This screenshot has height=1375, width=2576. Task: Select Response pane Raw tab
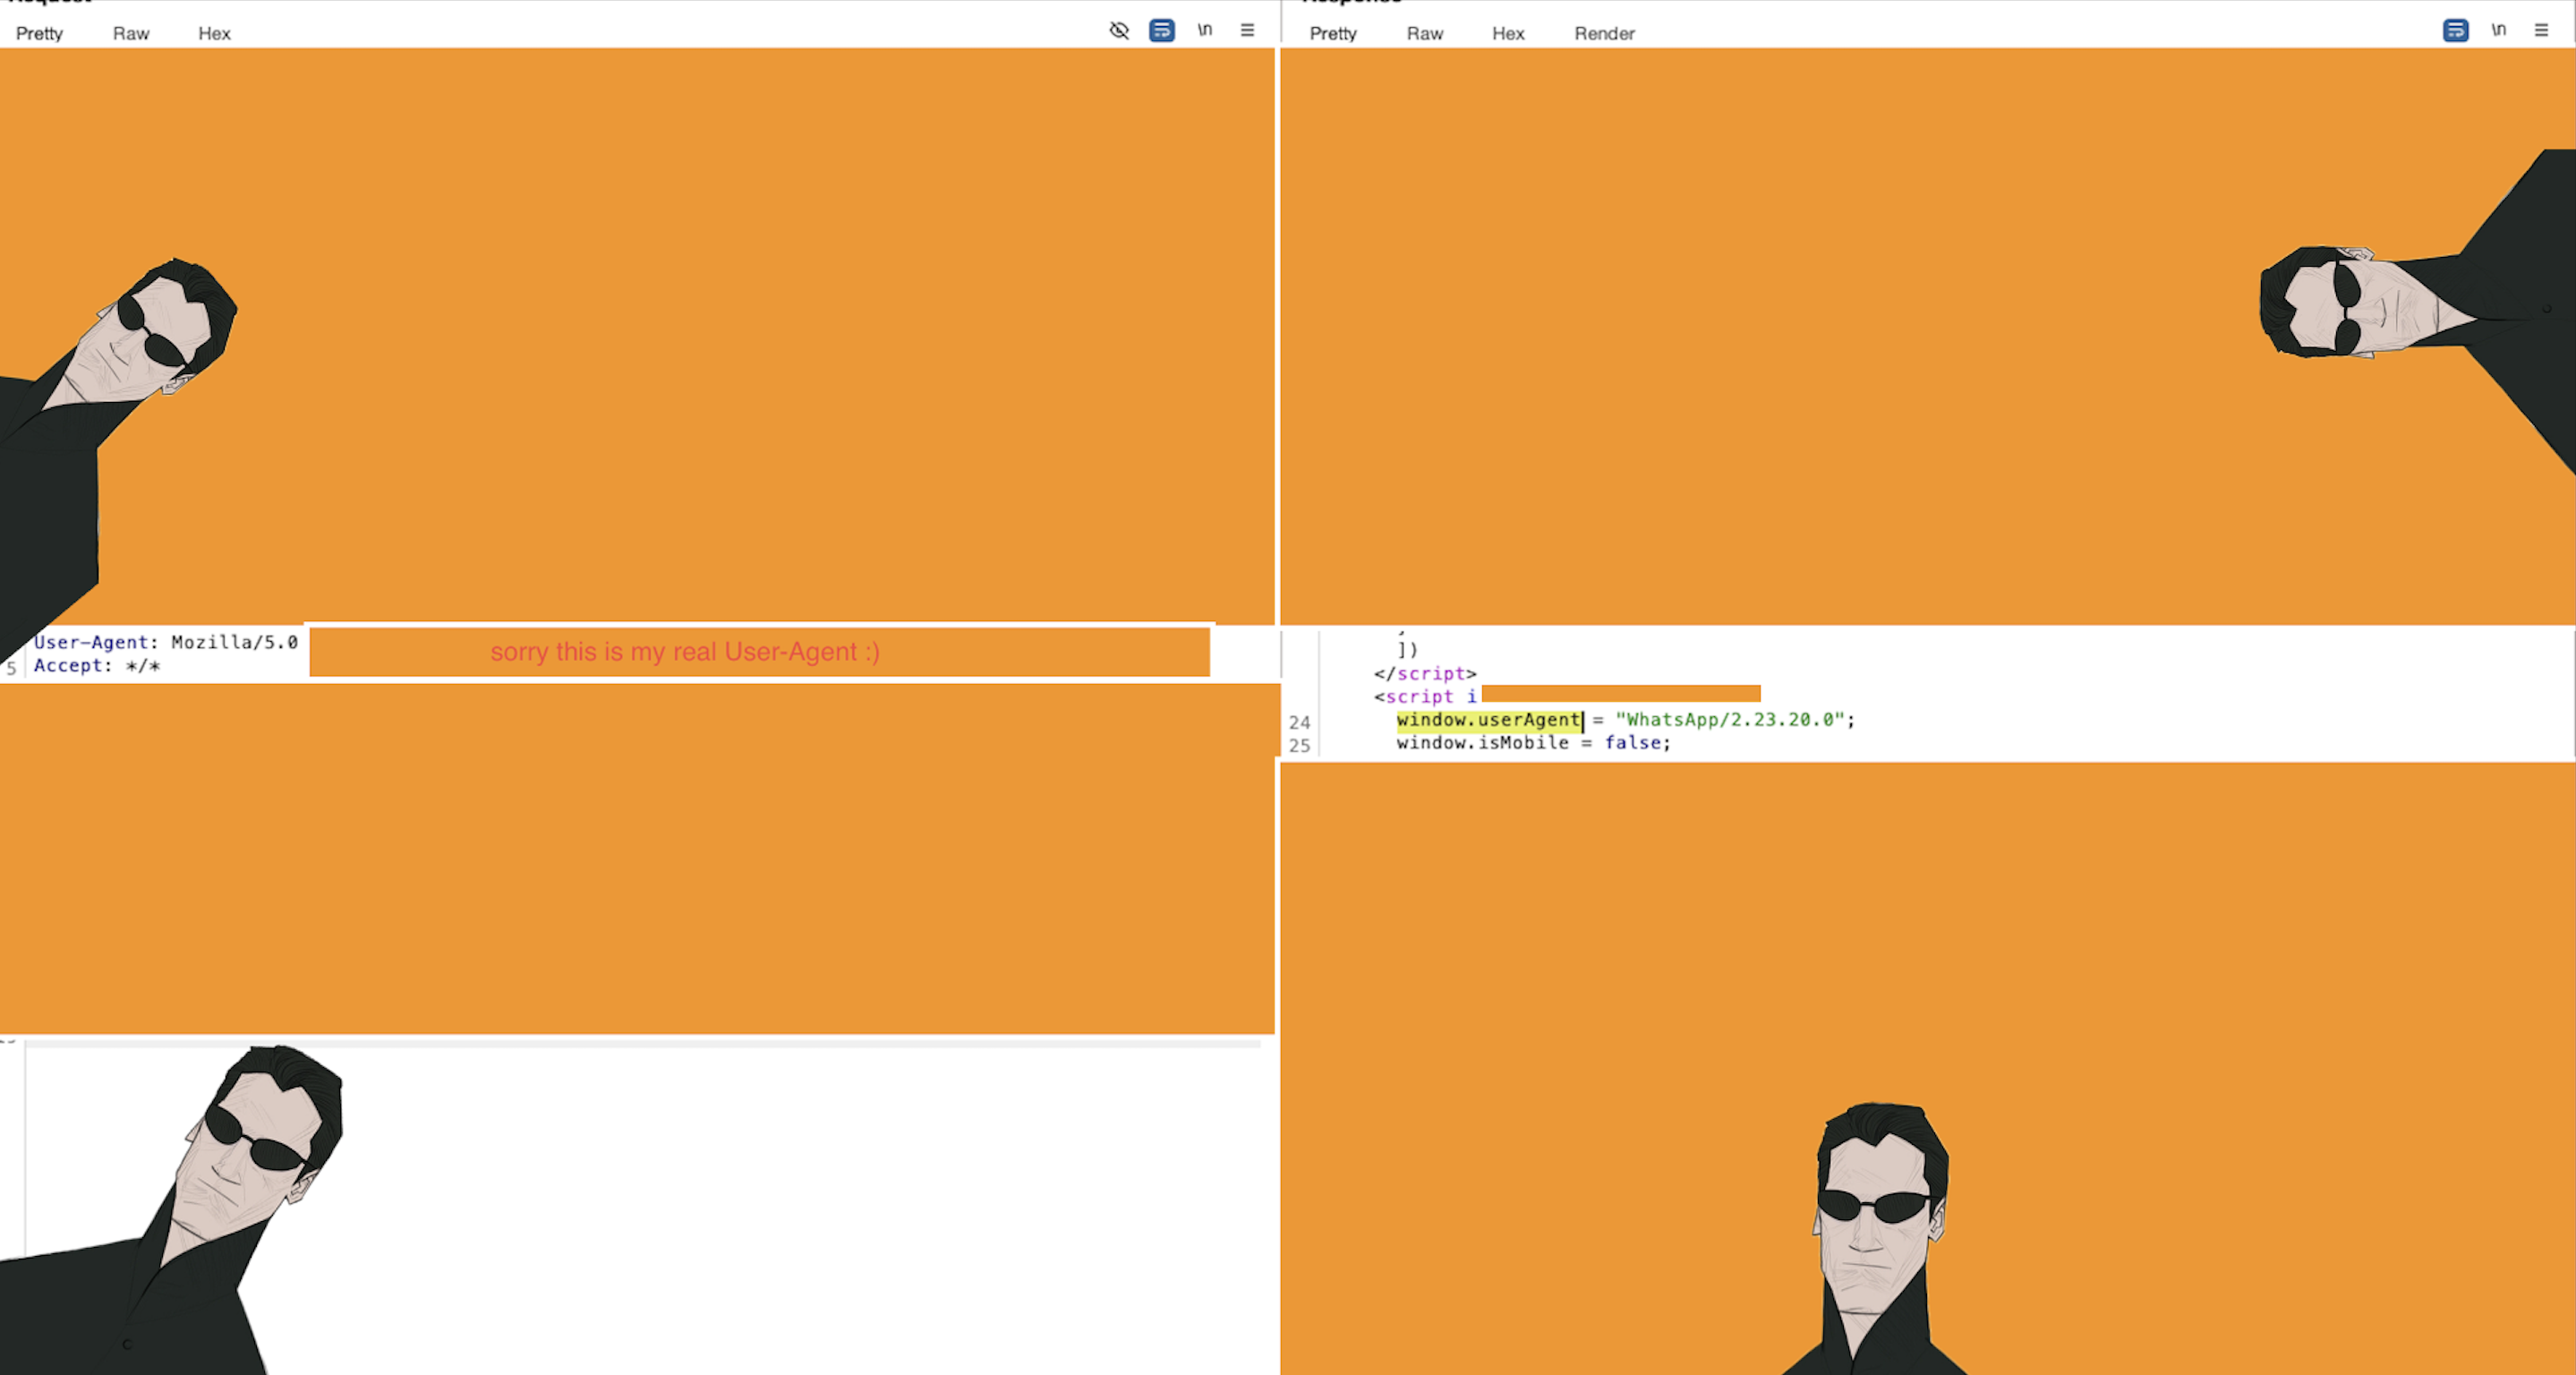[1425, 33]
